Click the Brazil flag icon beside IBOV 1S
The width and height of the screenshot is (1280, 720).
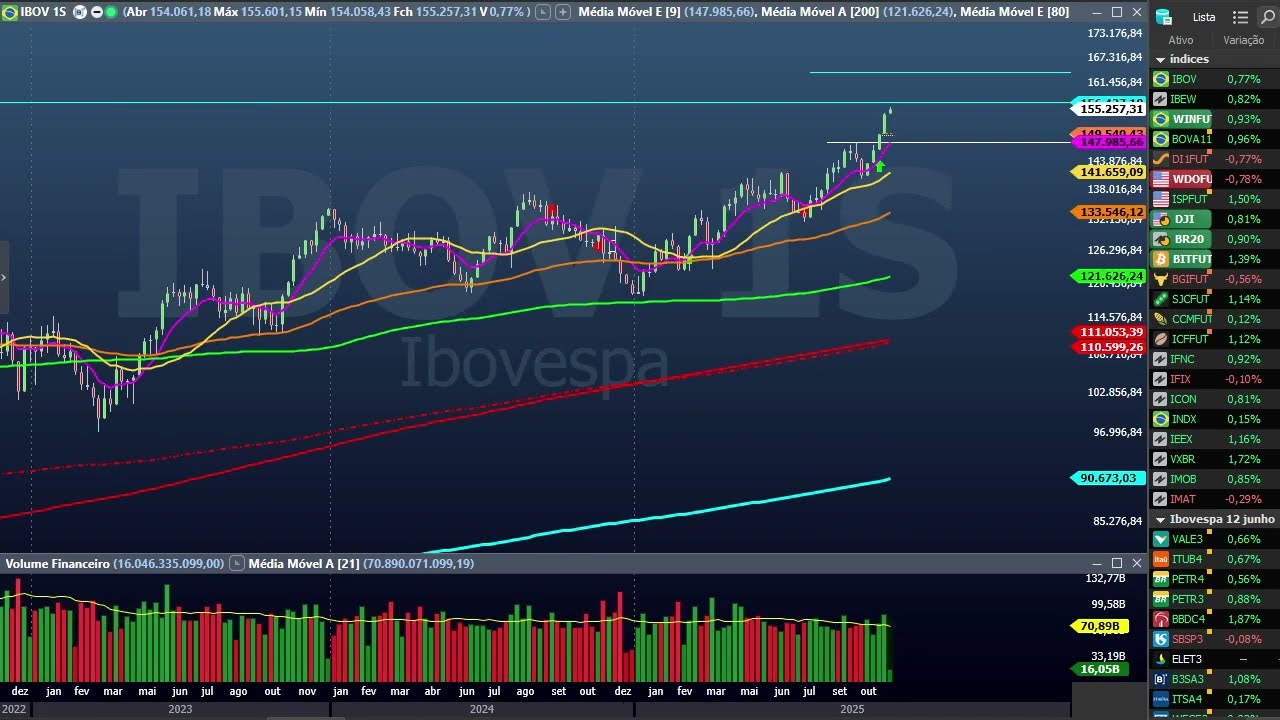coord(10,12)
